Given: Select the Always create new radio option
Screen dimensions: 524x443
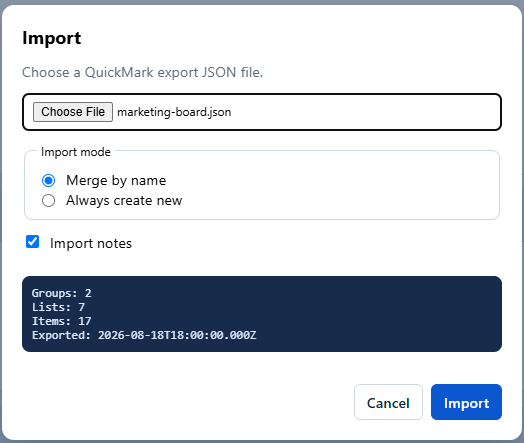Looking at the screenshot, I should (48, 200).
